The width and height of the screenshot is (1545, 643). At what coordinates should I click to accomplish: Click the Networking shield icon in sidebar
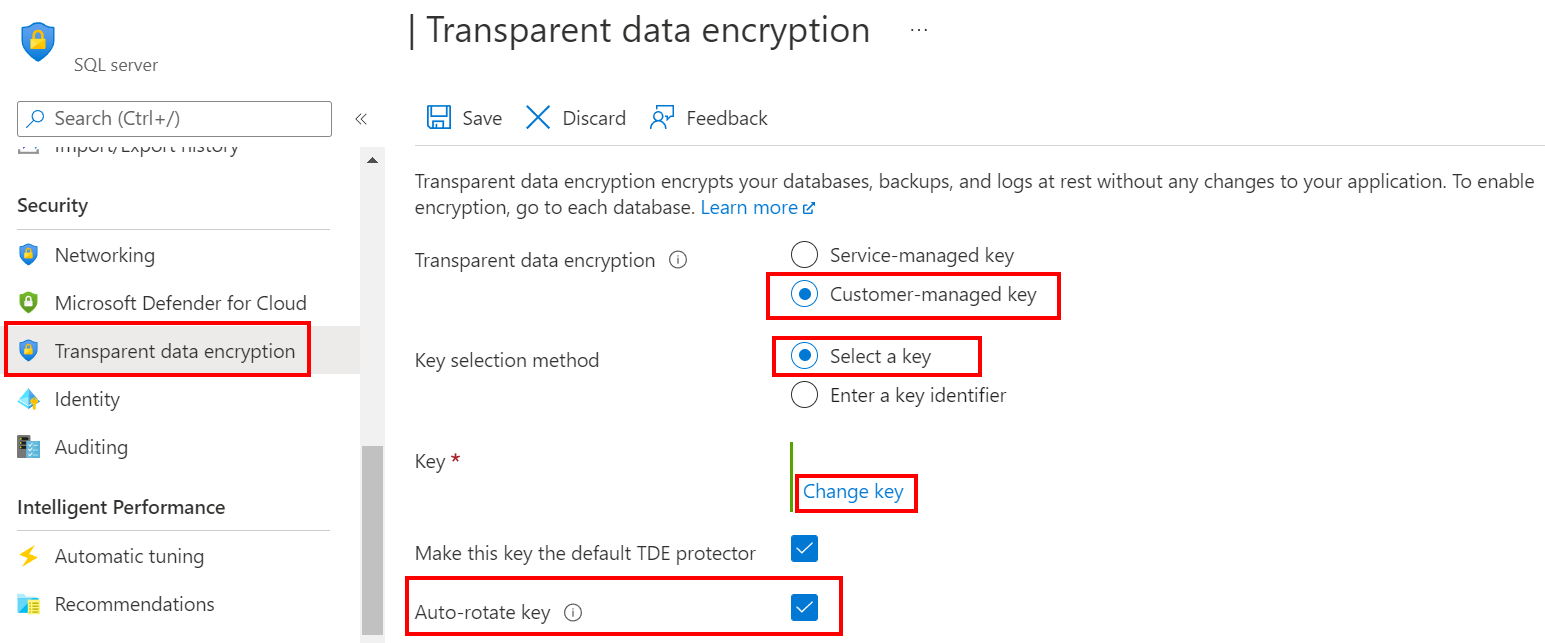pyautogui.click(x=29, y=255)
